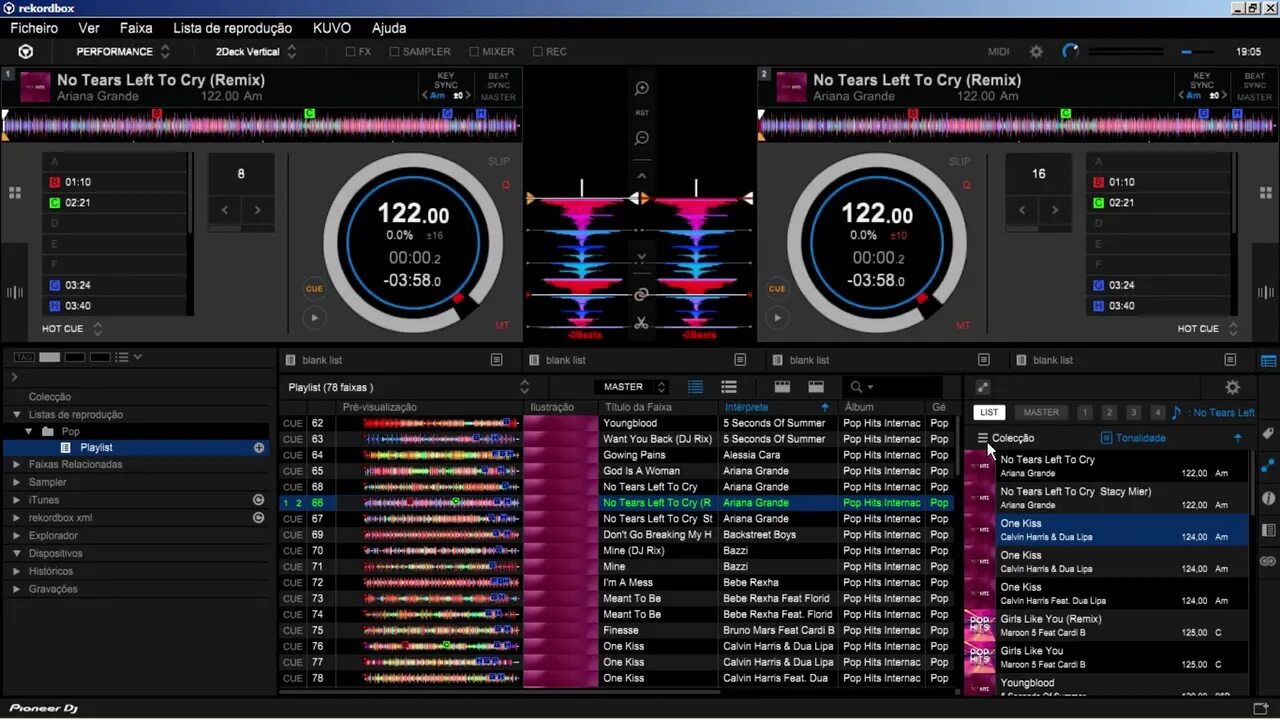This screenshot has height=720, width=1280.
Task: Click the cloud sync spinner icon
Action: click(1070, 51)
